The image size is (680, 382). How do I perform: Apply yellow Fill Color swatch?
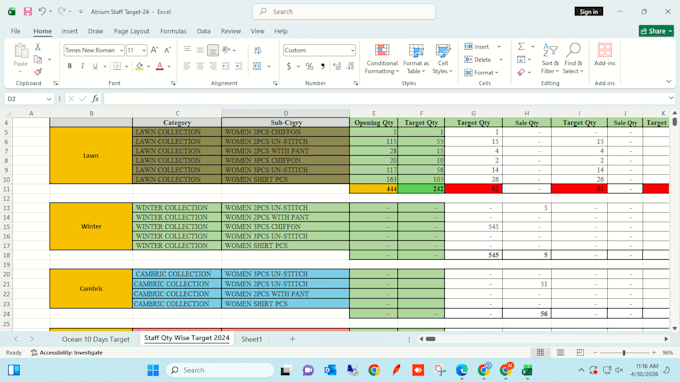[x=140, y=66]
